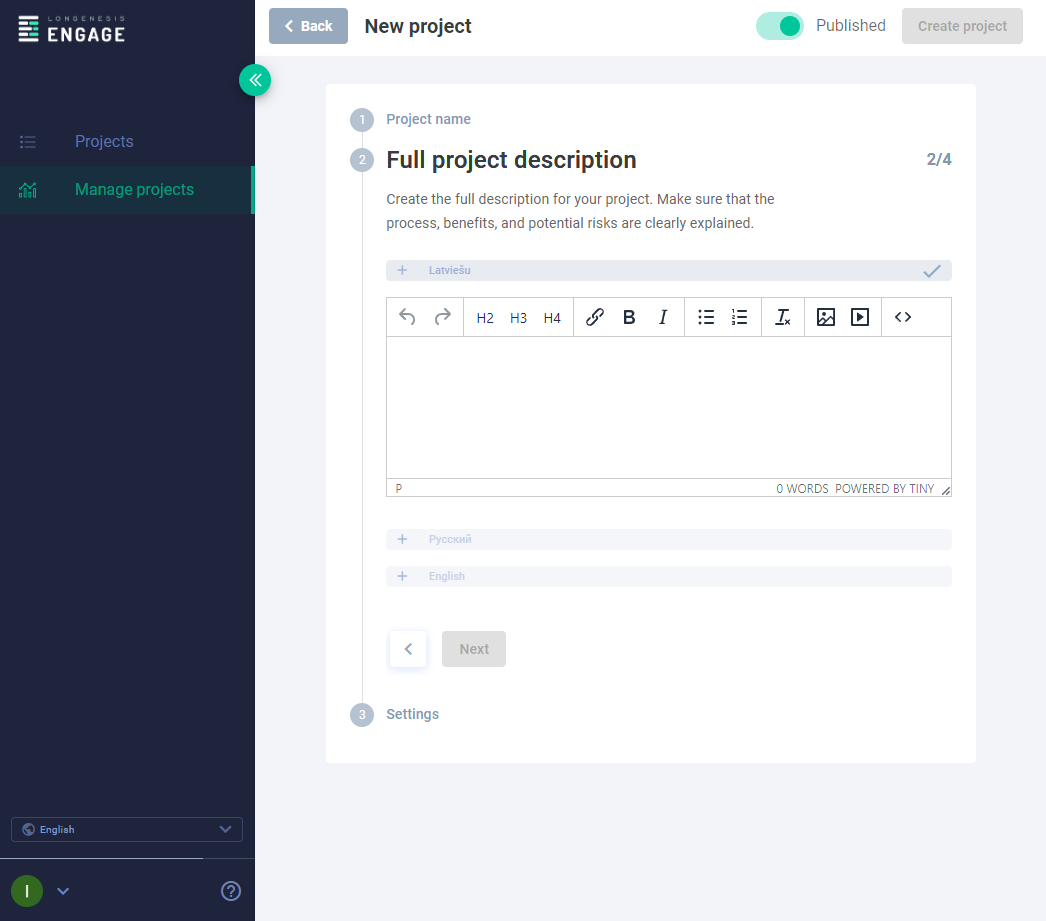Viewport: 1046px width, 921px height.
Task: Toggle the Latviešu language checkmark
Action: coord(932,270)
